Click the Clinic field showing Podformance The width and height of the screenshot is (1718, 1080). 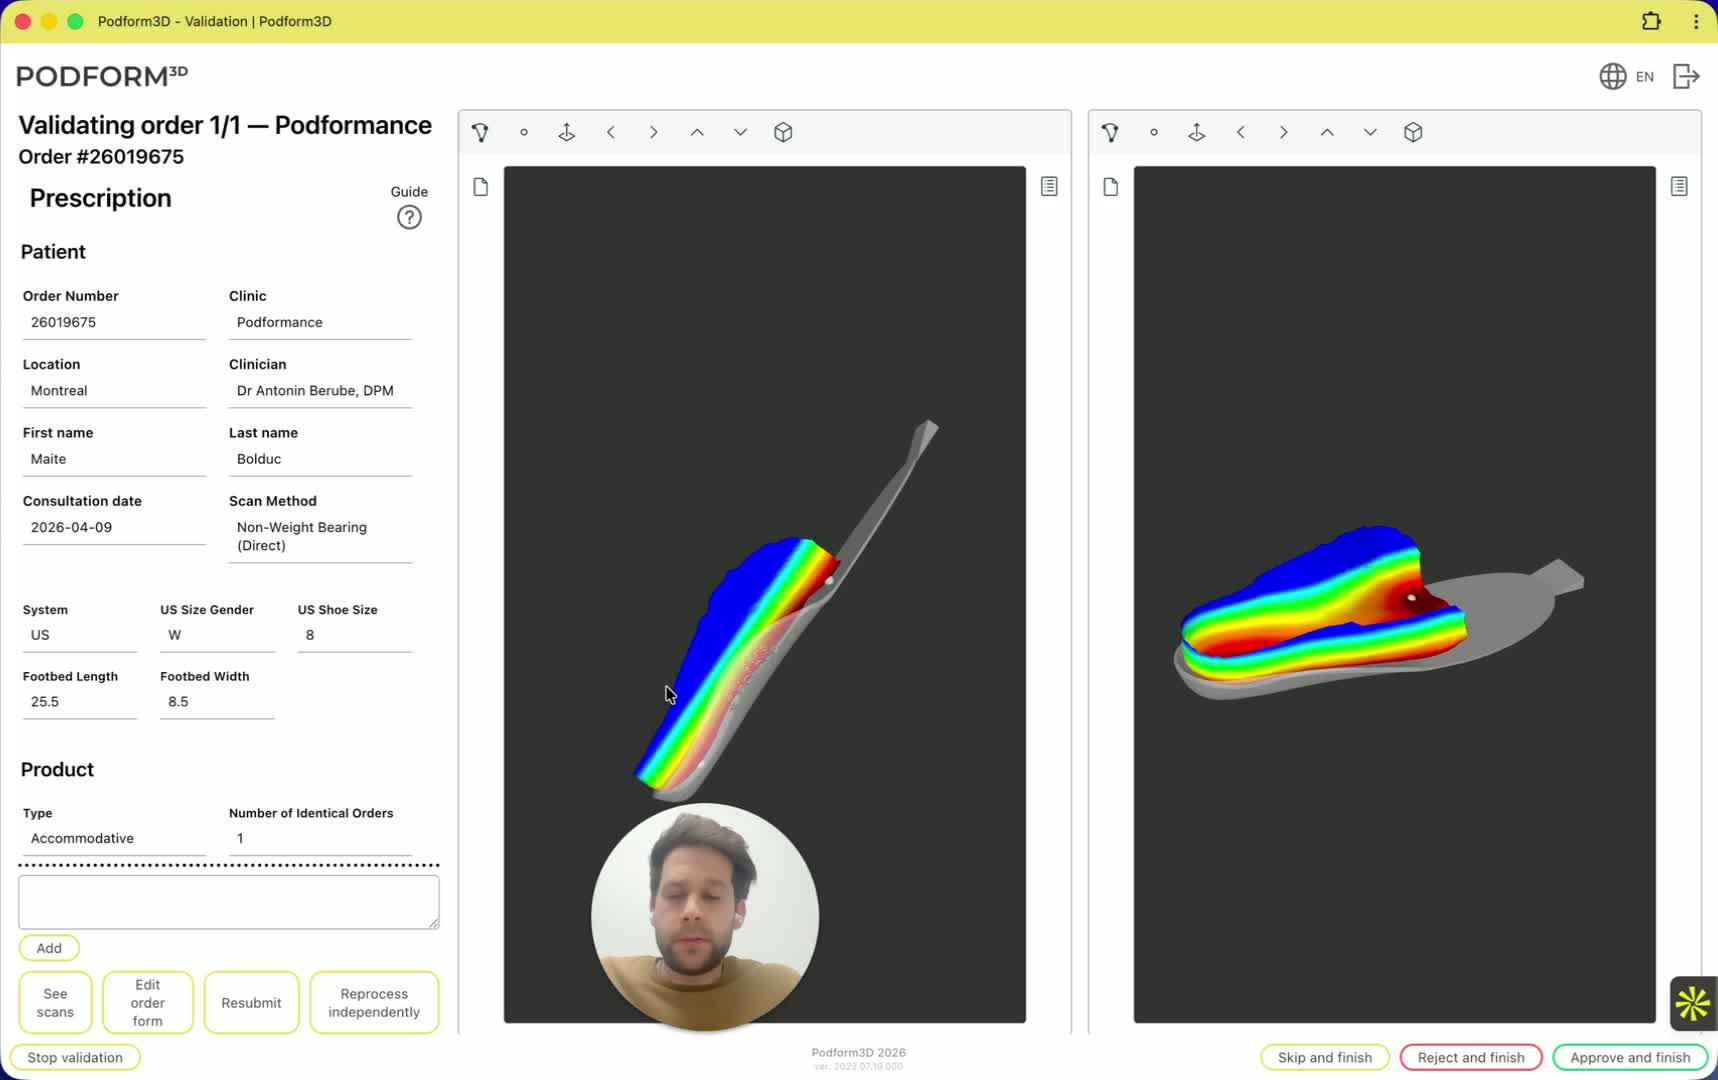(x=320, y=323)
